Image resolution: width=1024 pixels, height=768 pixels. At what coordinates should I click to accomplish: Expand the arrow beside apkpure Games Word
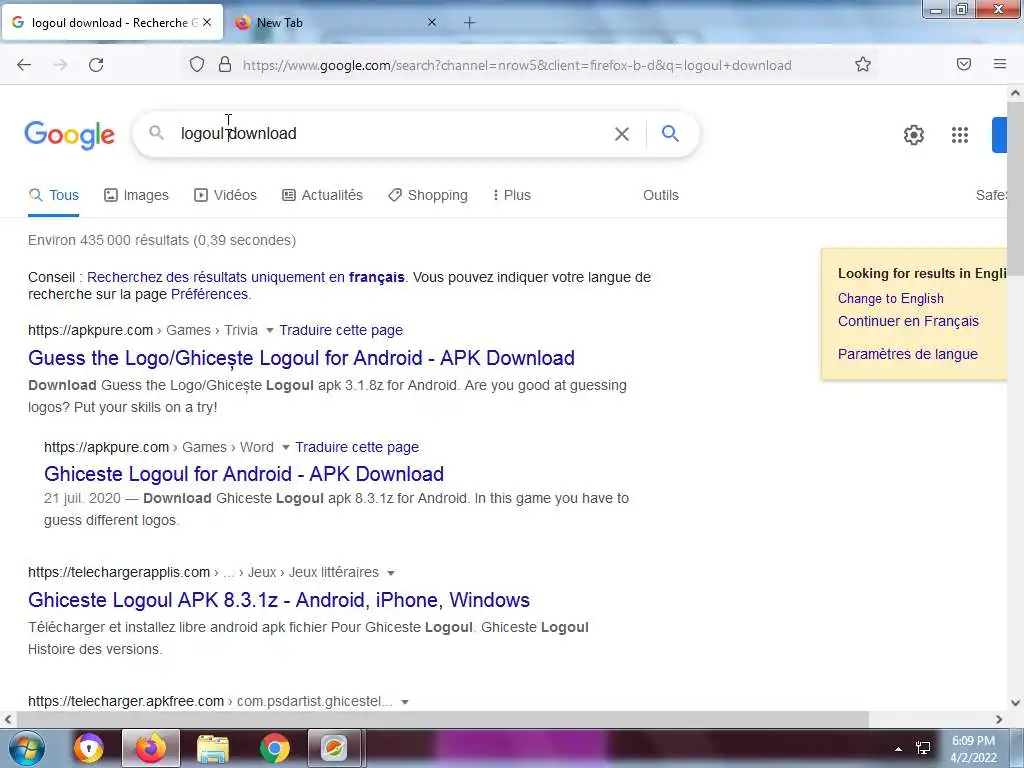(285, 447)
